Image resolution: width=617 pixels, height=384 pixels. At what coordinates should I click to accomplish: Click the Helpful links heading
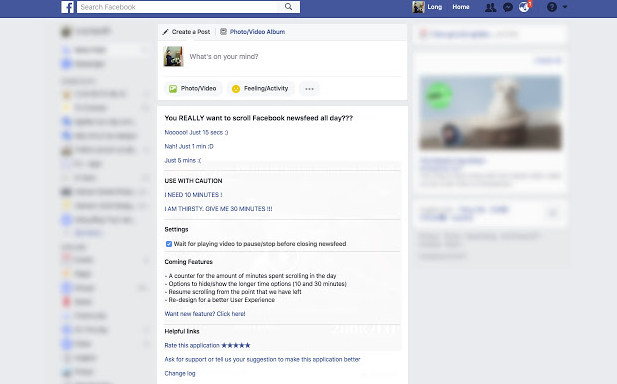[182, 331]
